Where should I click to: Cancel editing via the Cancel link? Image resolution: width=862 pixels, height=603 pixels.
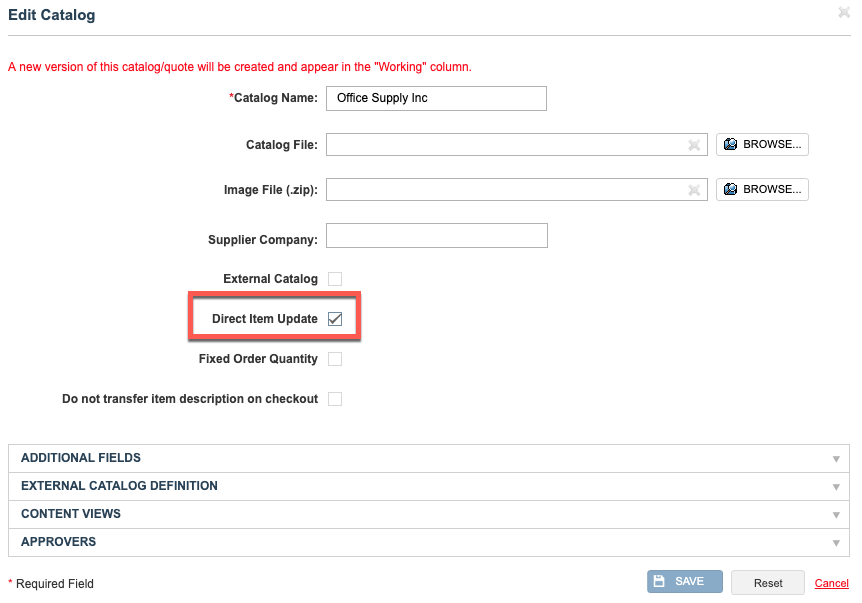[831, 583]
